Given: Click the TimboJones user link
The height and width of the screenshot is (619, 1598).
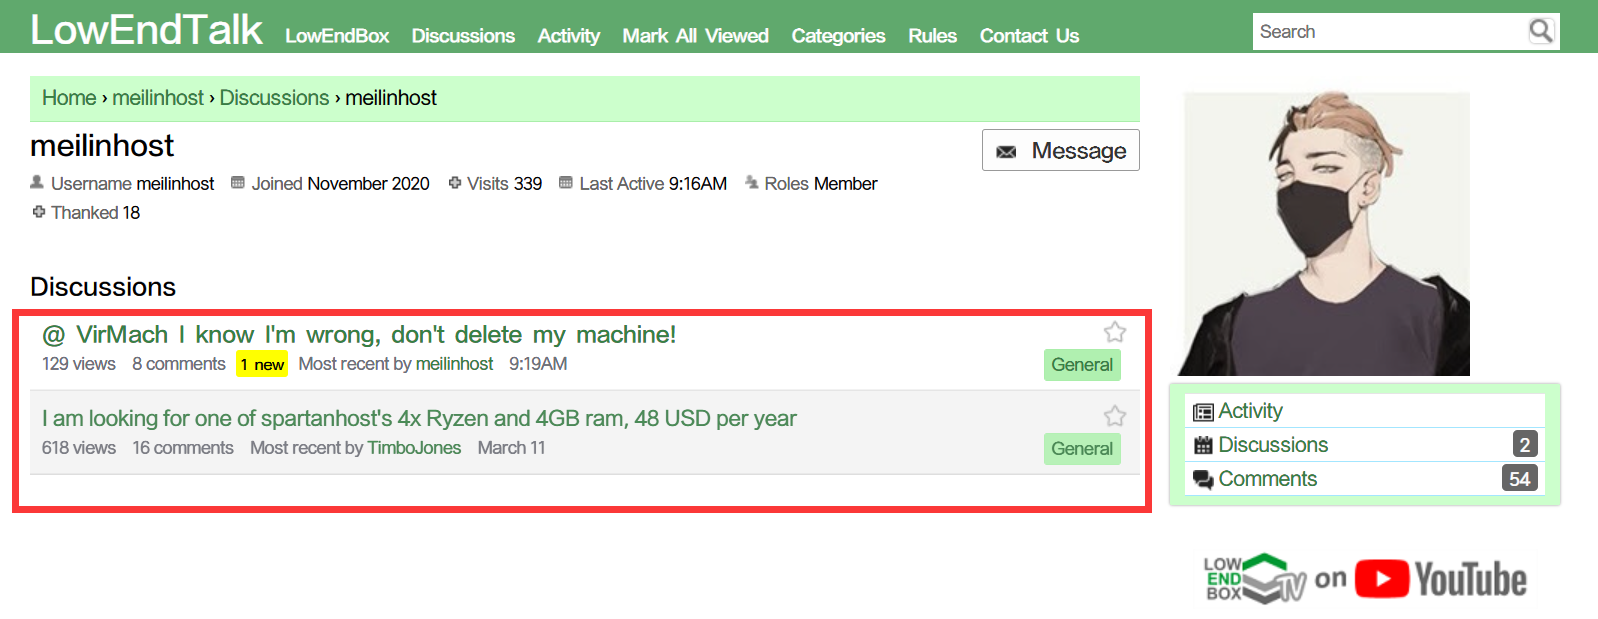Looking at the screenshot, I should pyautogui.click(x=414, y=448).
